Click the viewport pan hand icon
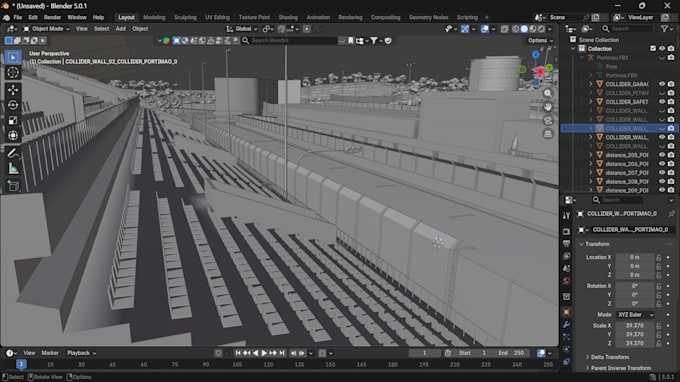 coord(548,107)
